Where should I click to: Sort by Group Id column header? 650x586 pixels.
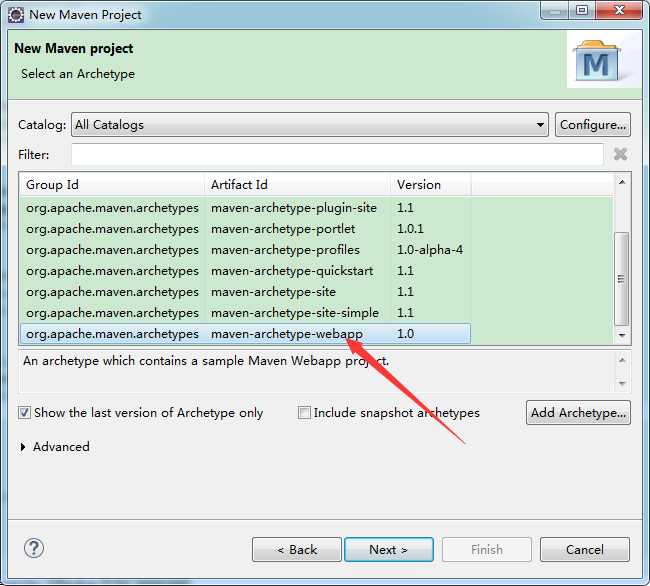click(x=112, y=184)
